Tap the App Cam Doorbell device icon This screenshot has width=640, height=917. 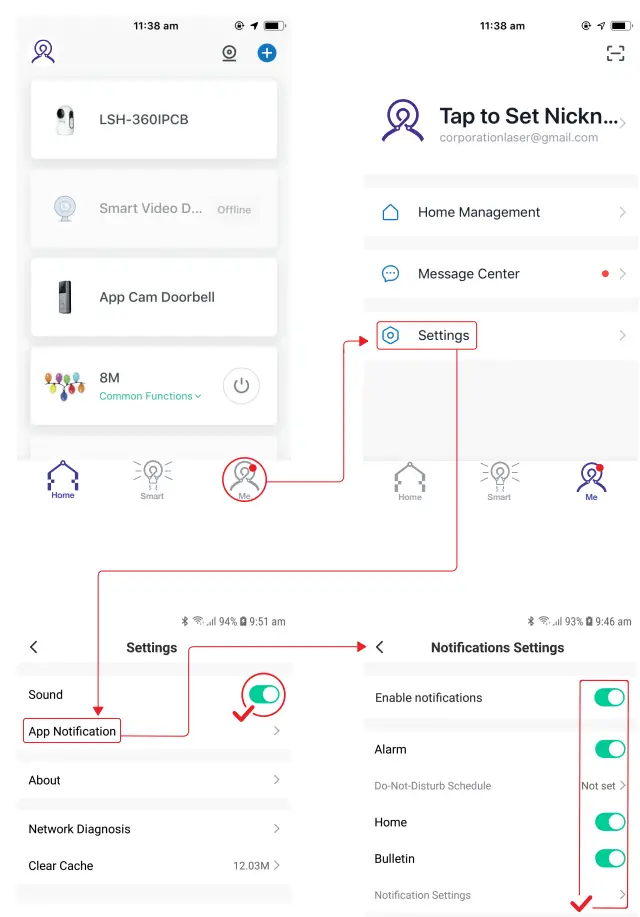[65, 297]
